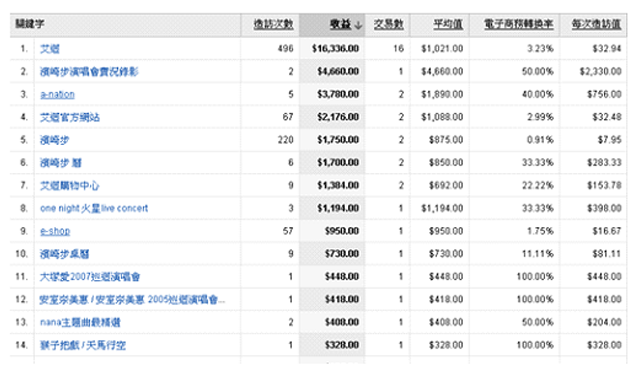Open the one night 火星 live concert keyword

coord(94,208)
